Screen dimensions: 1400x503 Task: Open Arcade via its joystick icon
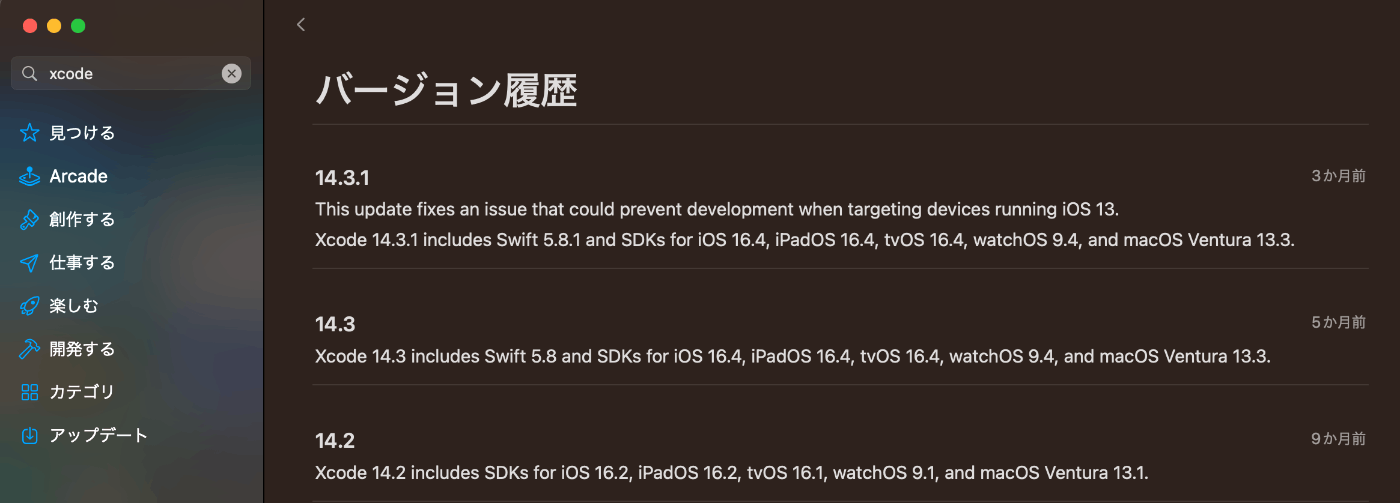coord(29,176)
